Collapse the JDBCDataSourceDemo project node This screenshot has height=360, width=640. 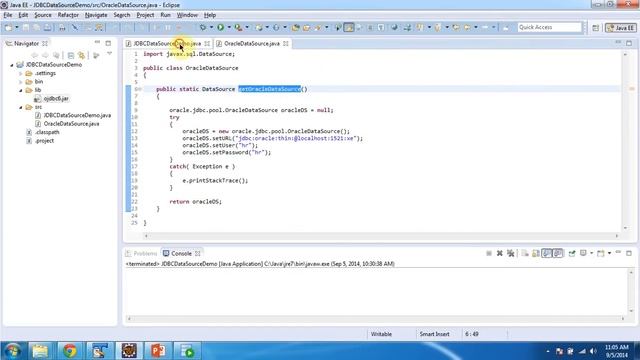(x=12, y=65)
